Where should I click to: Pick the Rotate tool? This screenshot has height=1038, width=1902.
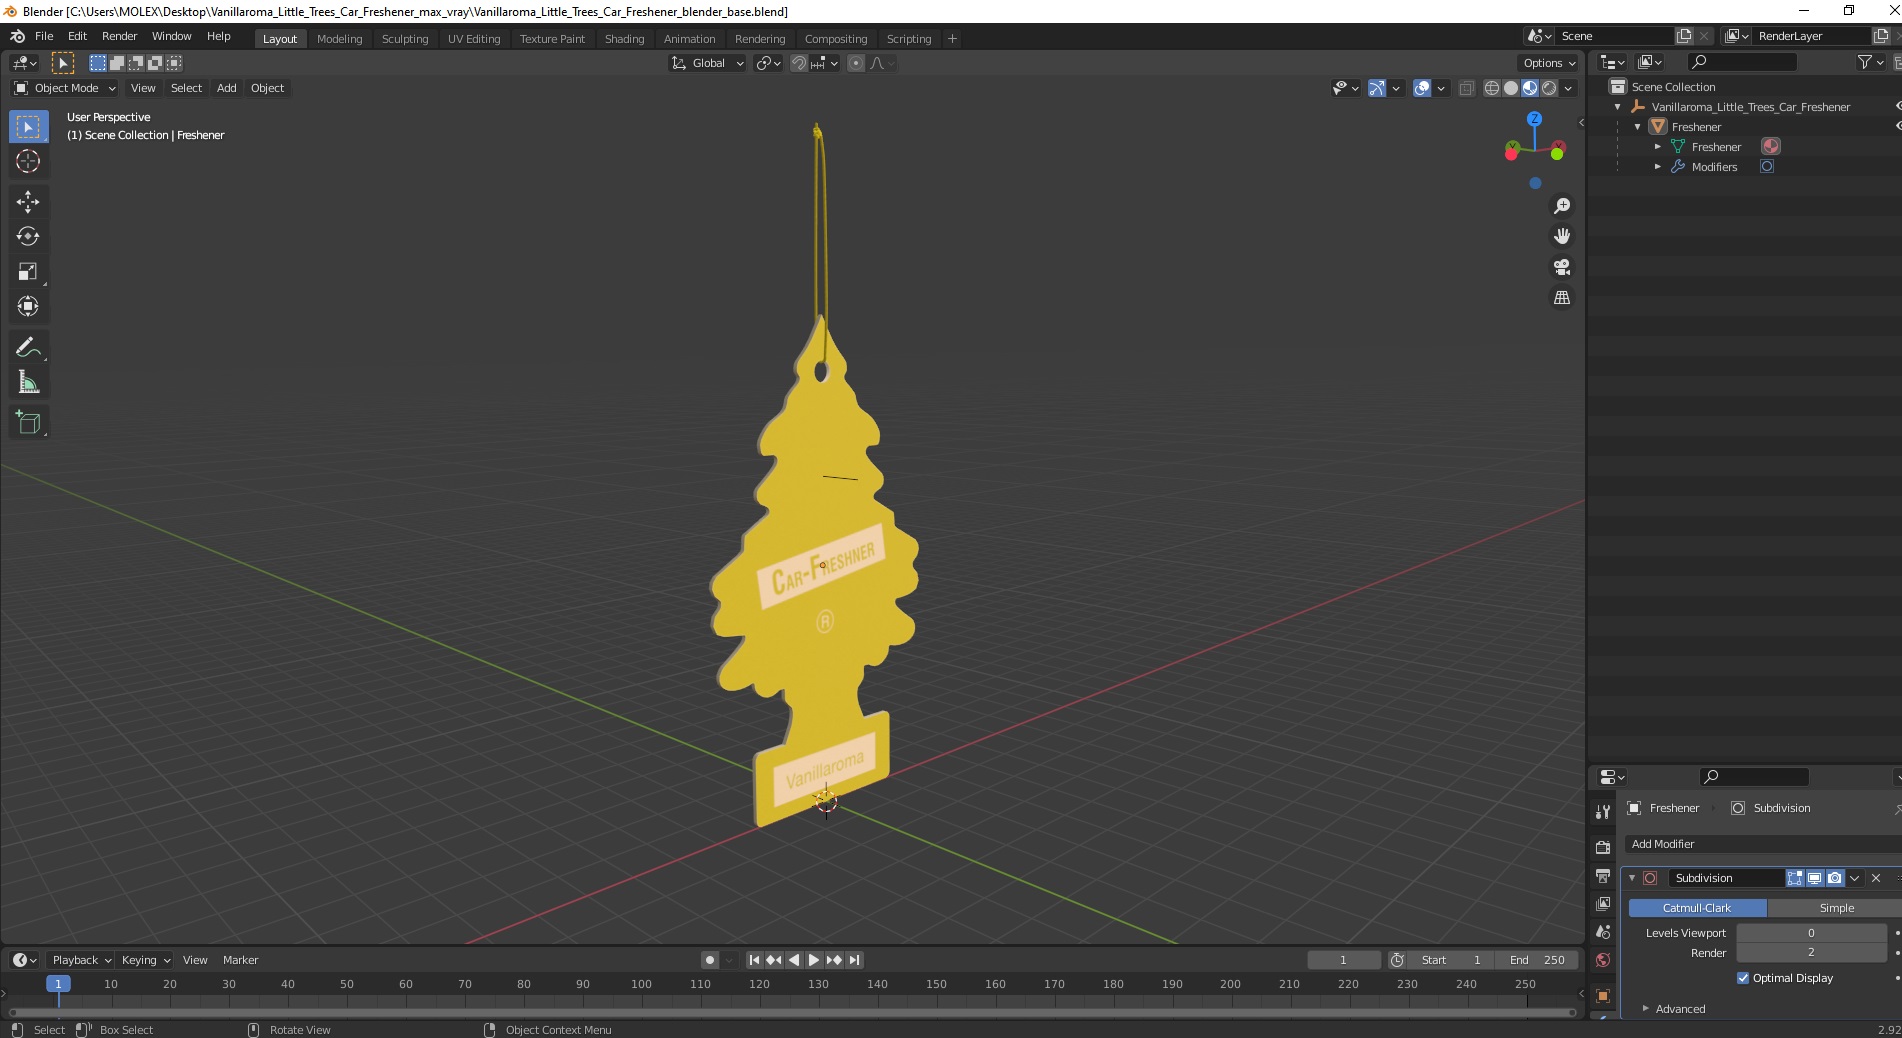28,237
